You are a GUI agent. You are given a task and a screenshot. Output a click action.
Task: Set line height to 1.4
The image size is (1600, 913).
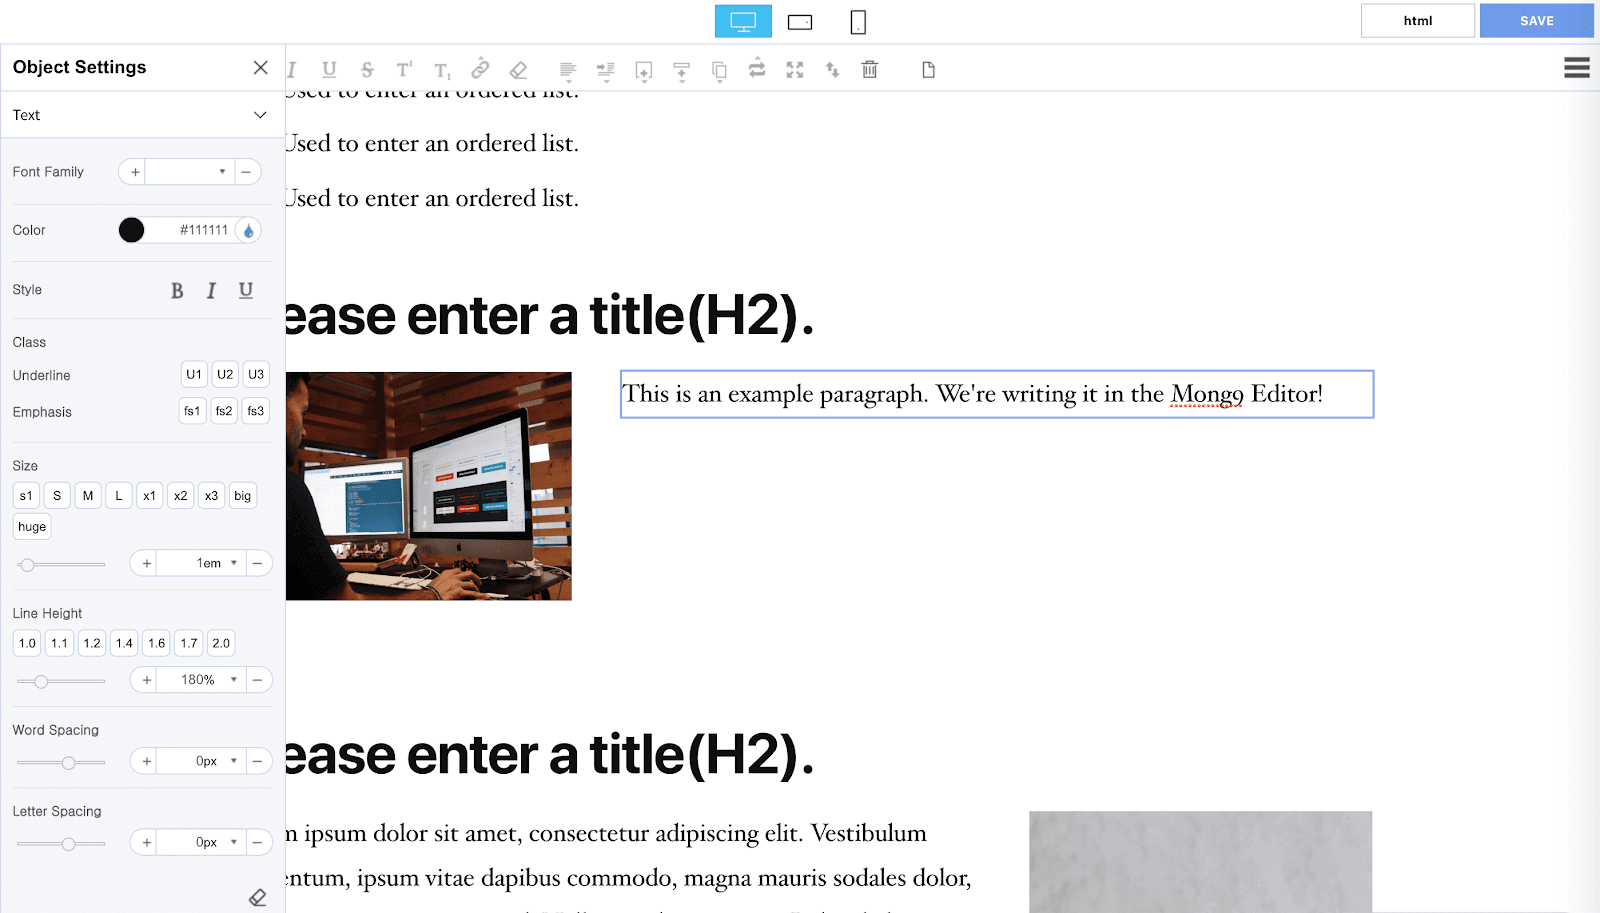124,643
